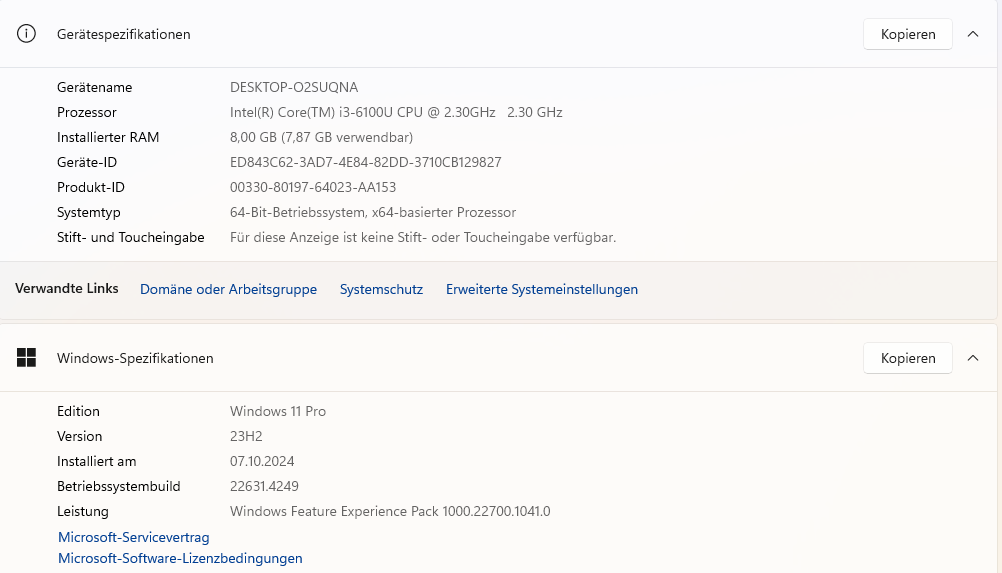Open Erweiterte Systemeinstellungen link
Viewport: 1002px width, 573px height.
pos(542,289)
